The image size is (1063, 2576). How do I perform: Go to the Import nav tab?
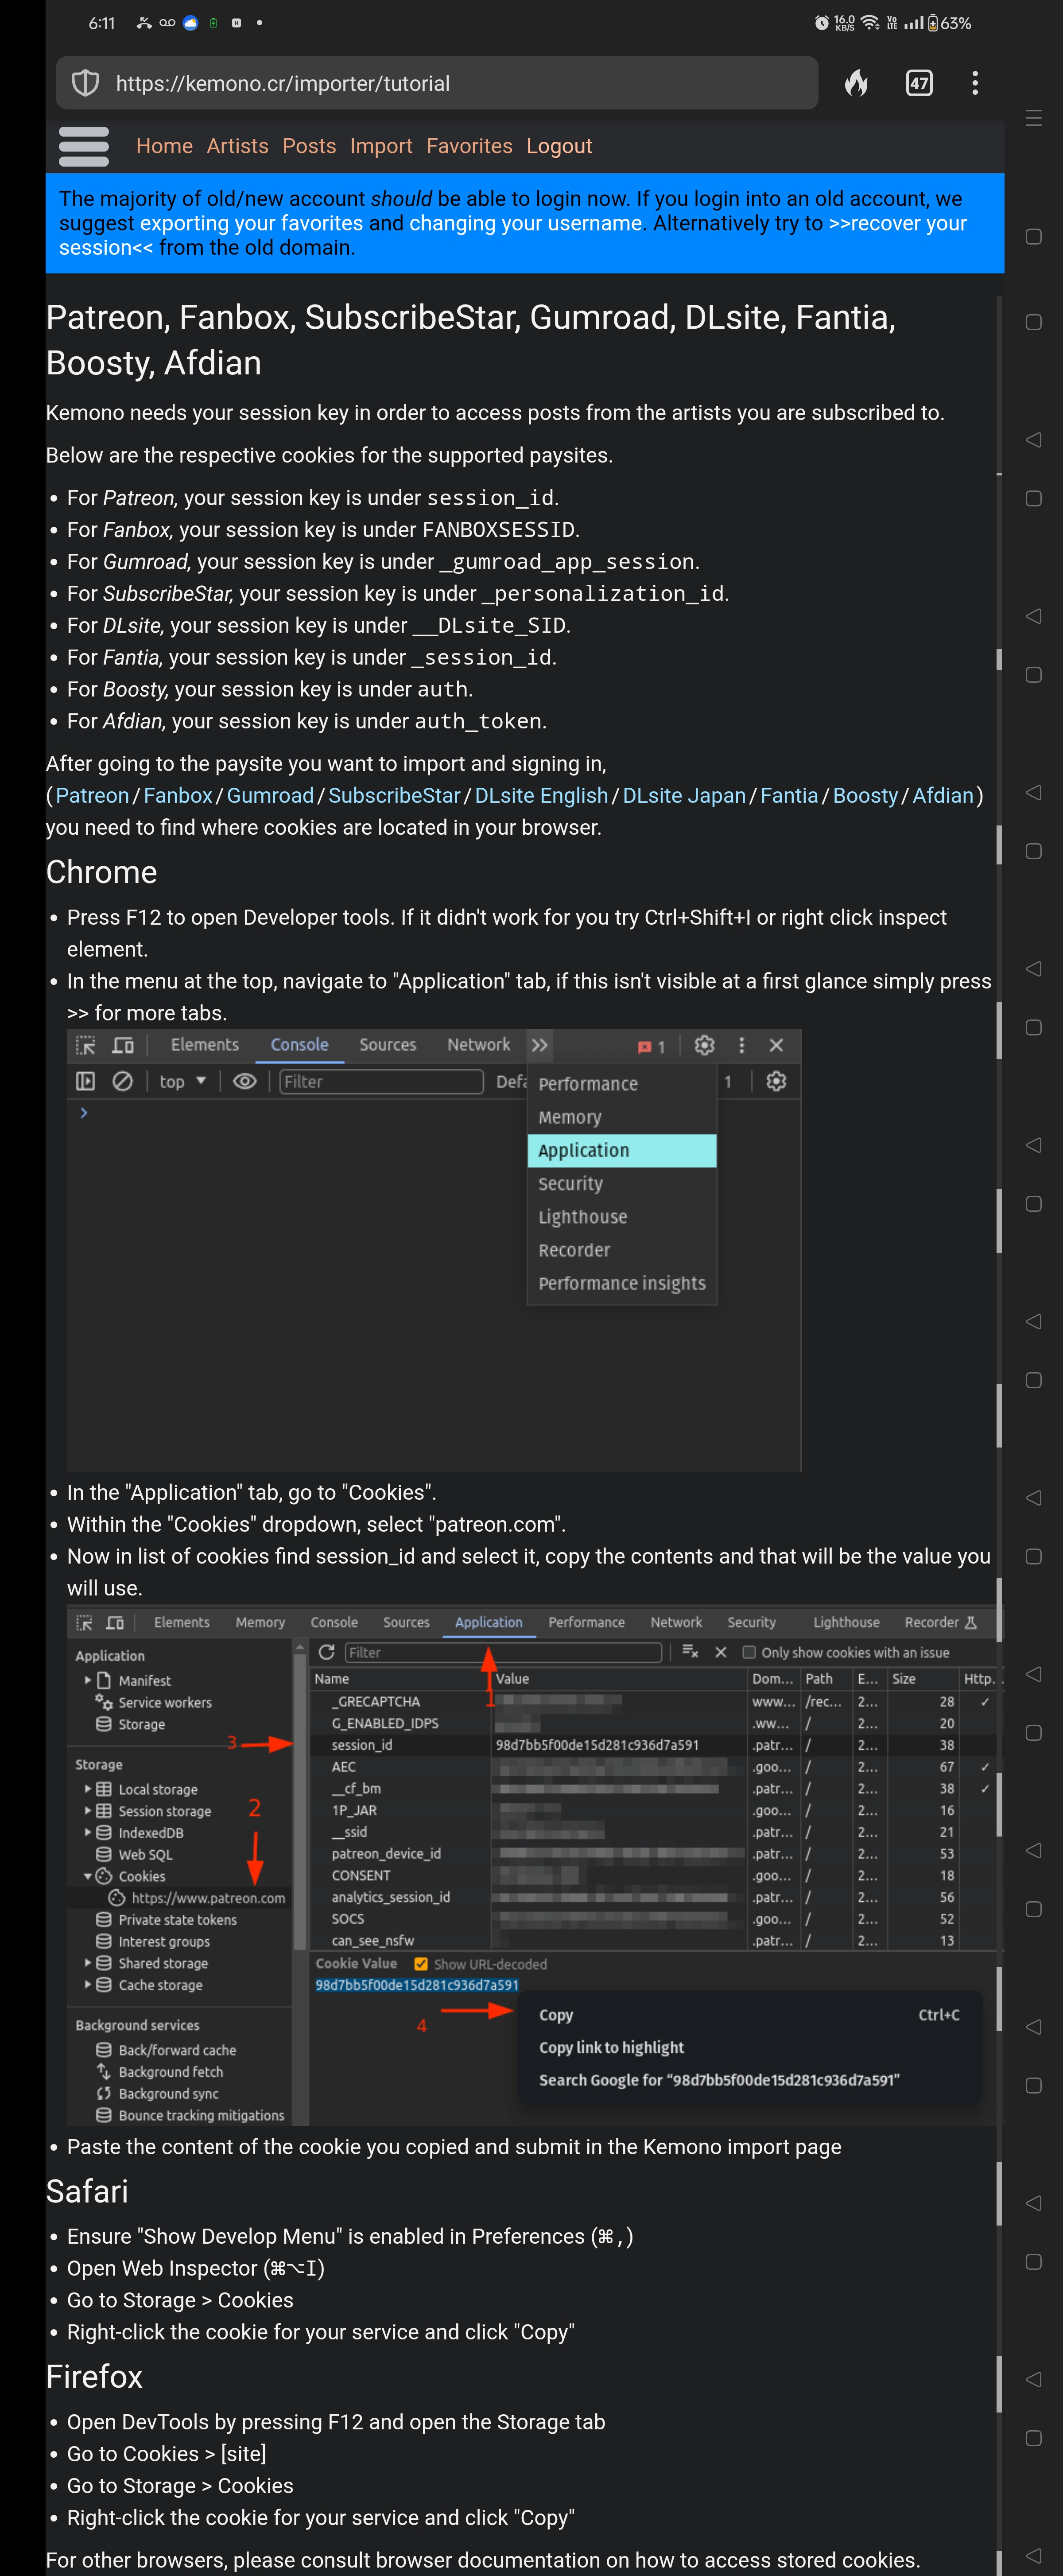380,146
